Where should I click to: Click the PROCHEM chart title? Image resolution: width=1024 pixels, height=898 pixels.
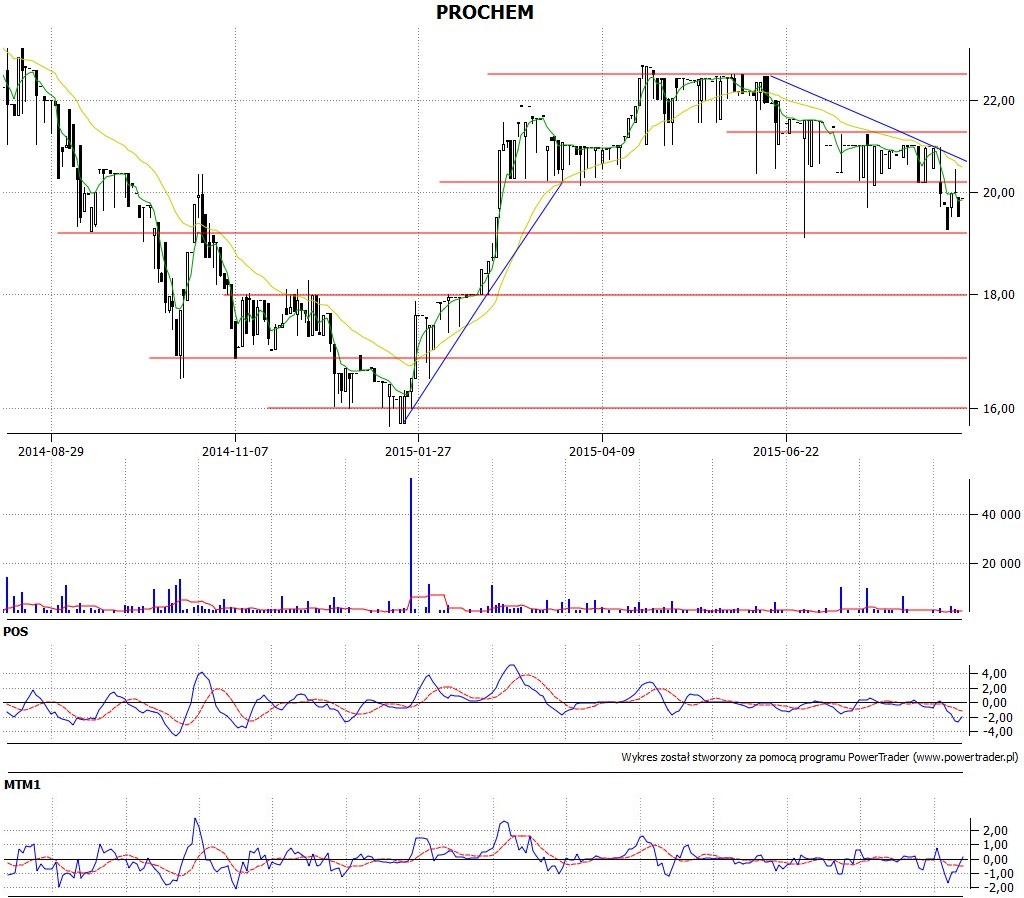point(485,12)
